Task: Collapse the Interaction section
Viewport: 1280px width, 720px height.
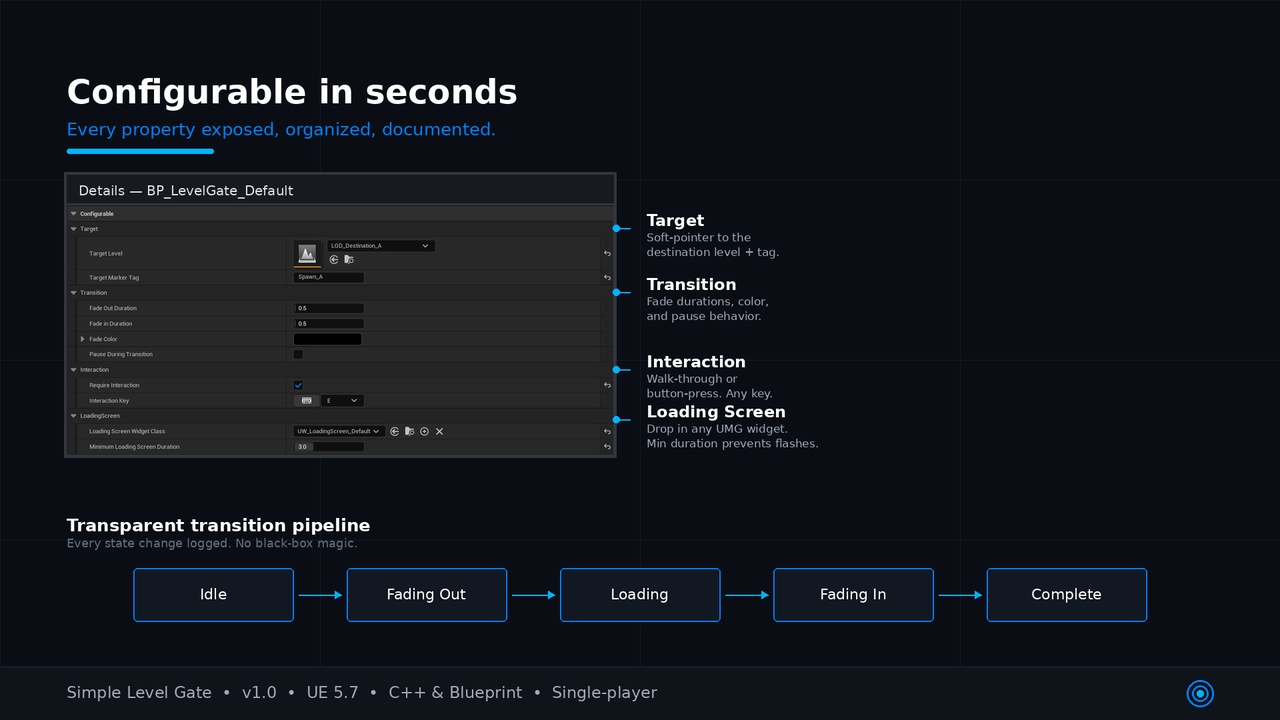Action: (x=73, y=370)
